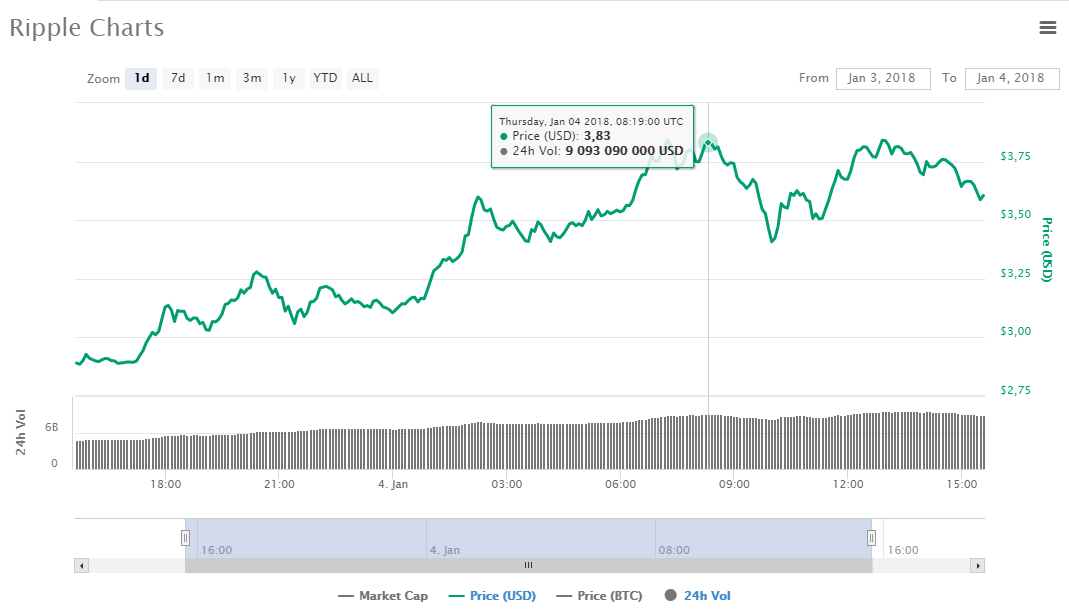Click the From date field Jan 3, 2018
This screenshot has height=610, width=1069.
883,78
